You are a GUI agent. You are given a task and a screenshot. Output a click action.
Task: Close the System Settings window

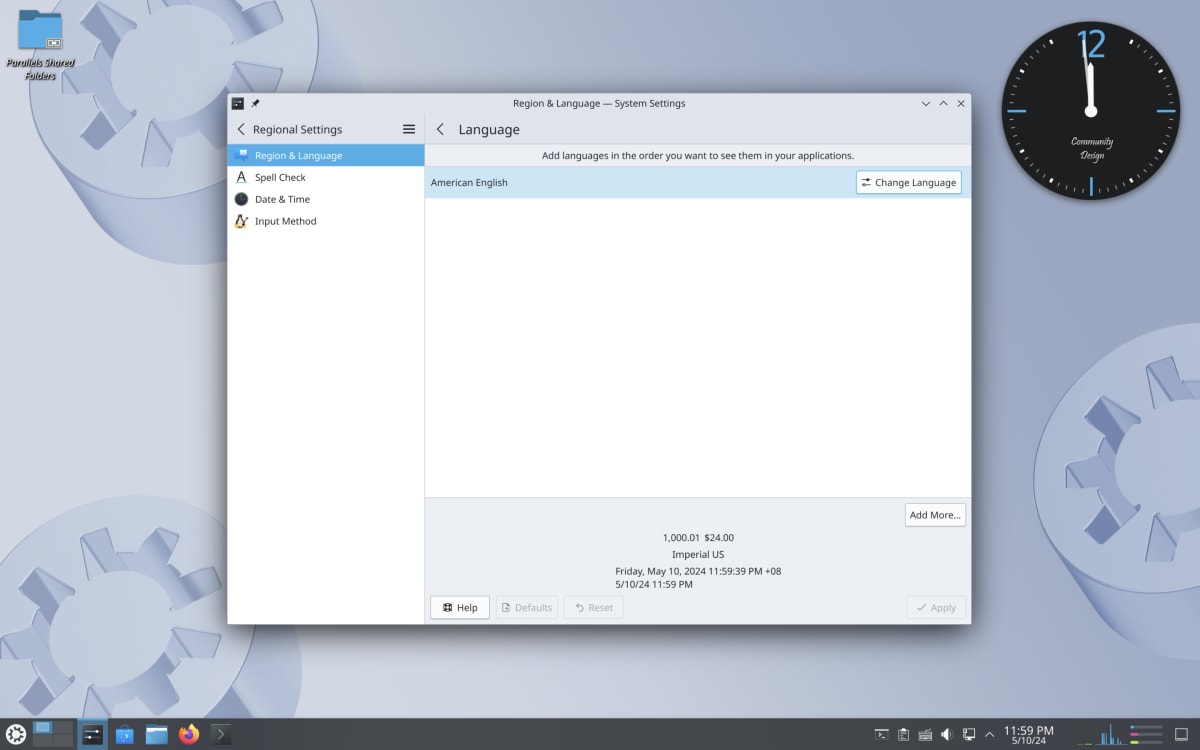click(x=961, y=103)
